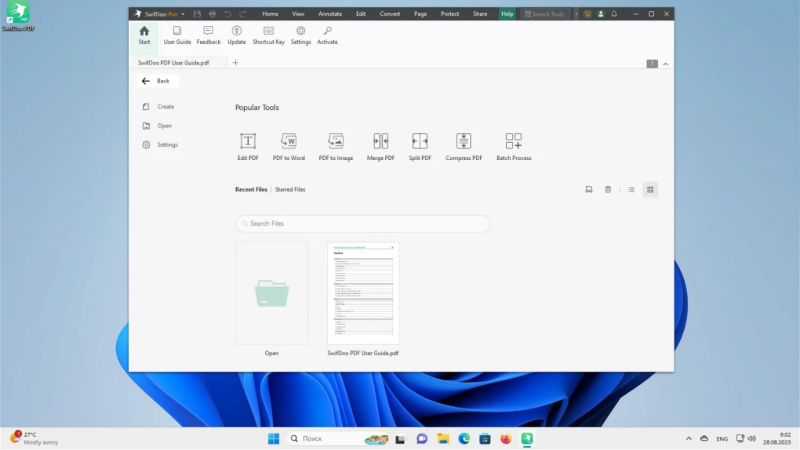Switch to list view
This screenshot has height=450, width=800.
pyautogui.click(x=631, y=189)
